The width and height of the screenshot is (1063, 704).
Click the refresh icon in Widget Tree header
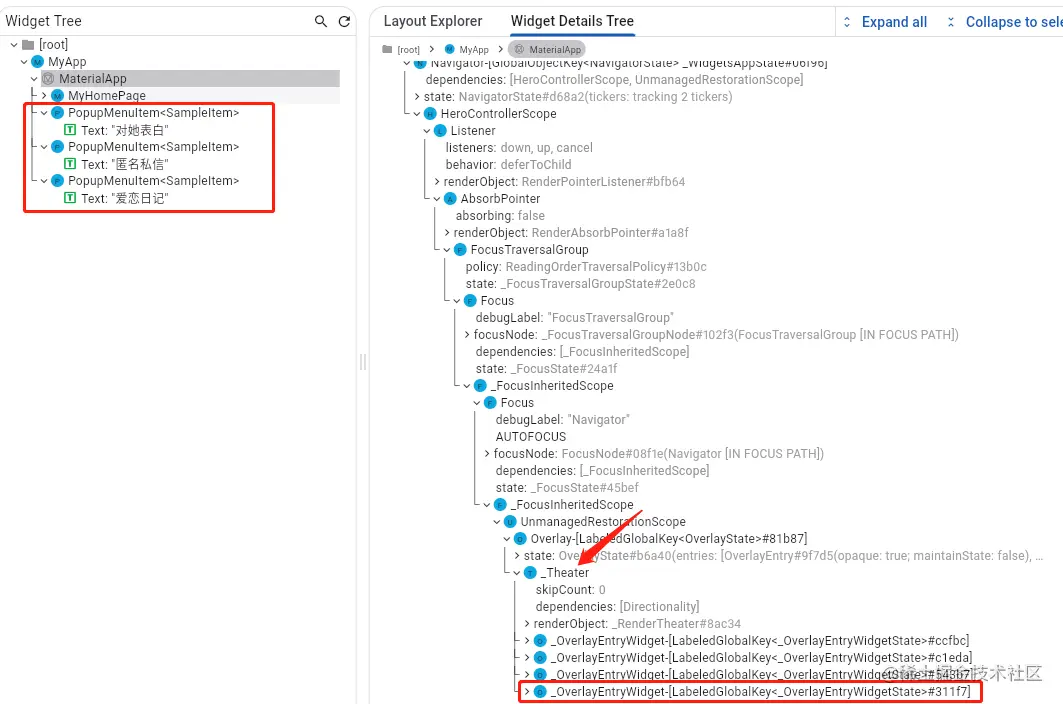(x=344, y=22)
